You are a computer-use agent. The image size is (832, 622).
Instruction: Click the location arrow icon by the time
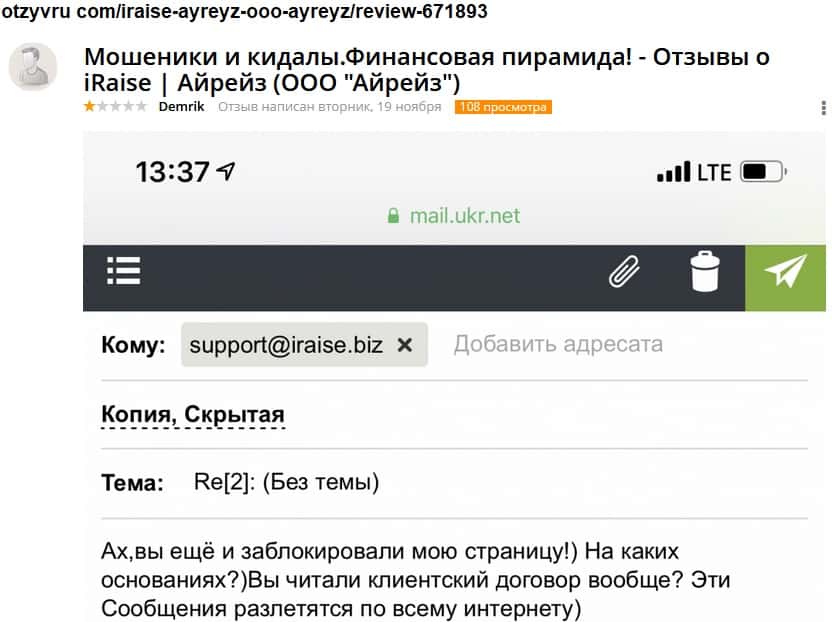click(226, 171)
